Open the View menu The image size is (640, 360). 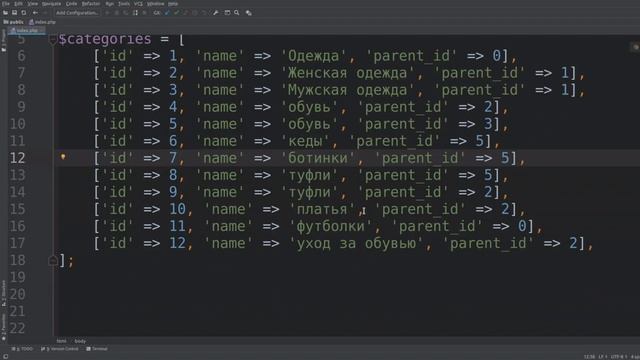32,4
